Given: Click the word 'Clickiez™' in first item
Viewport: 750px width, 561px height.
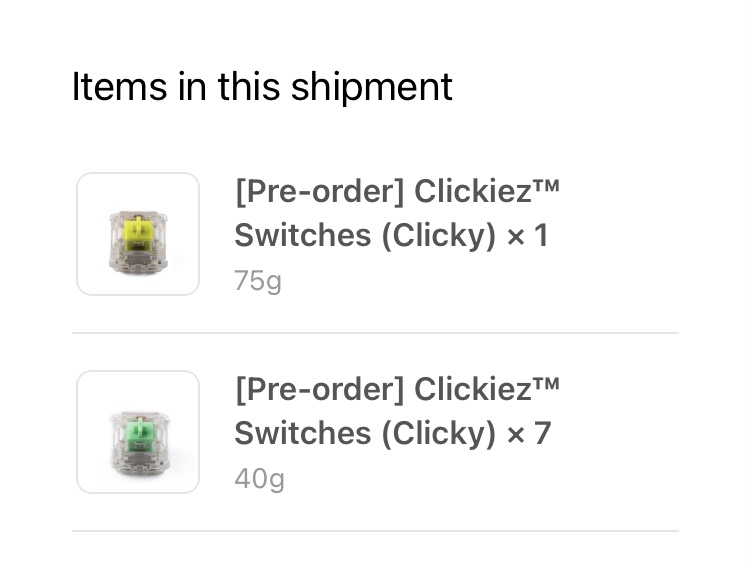Looking at the screenshot, I should [486, 191].
